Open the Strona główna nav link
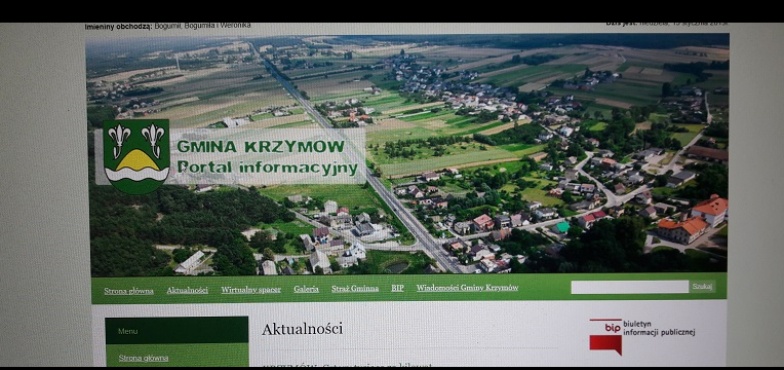 pos(128,290)
